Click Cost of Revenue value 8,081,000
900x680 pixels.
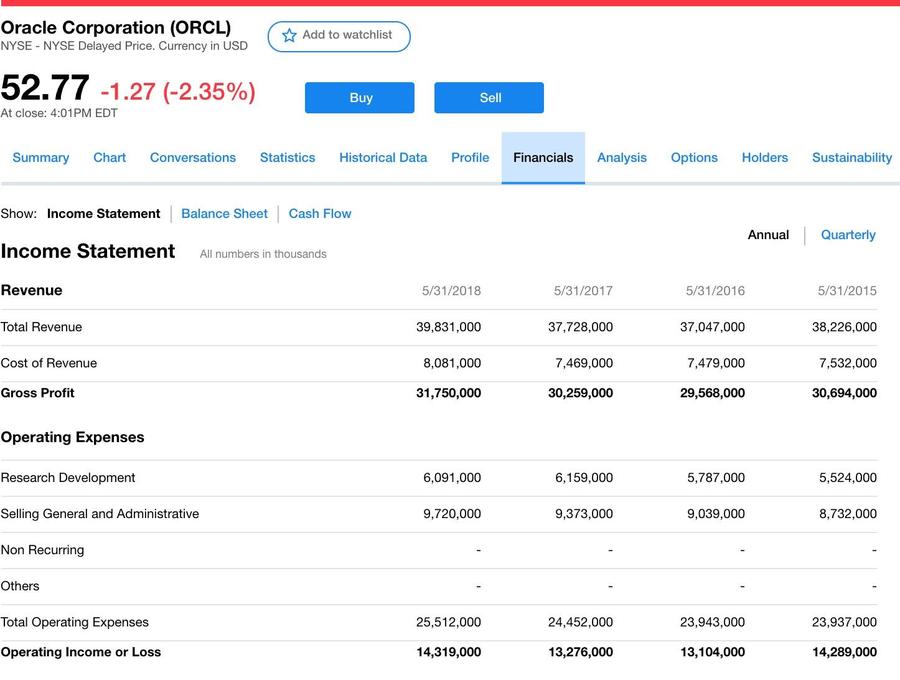[452, 363]
